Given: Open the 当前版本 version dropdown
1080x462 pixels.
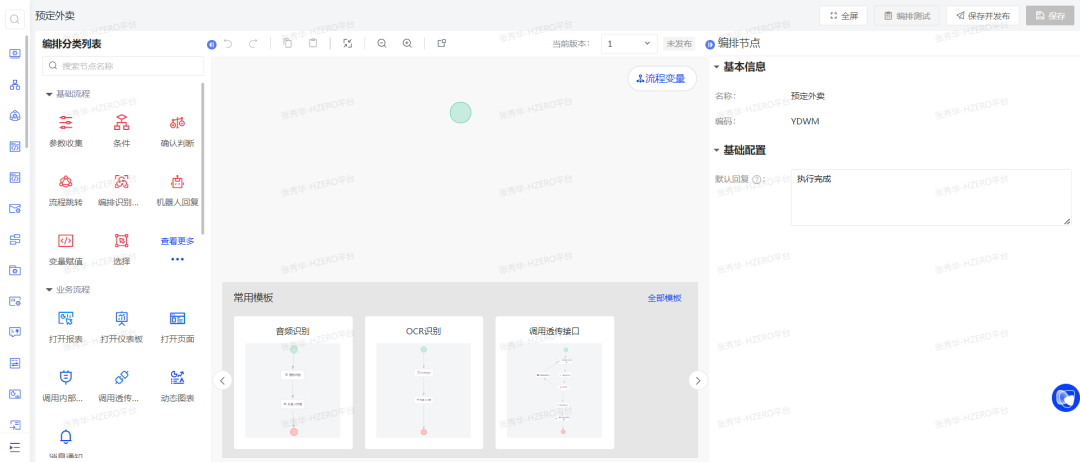Looking at the screenshot, I should coord(629,44).
